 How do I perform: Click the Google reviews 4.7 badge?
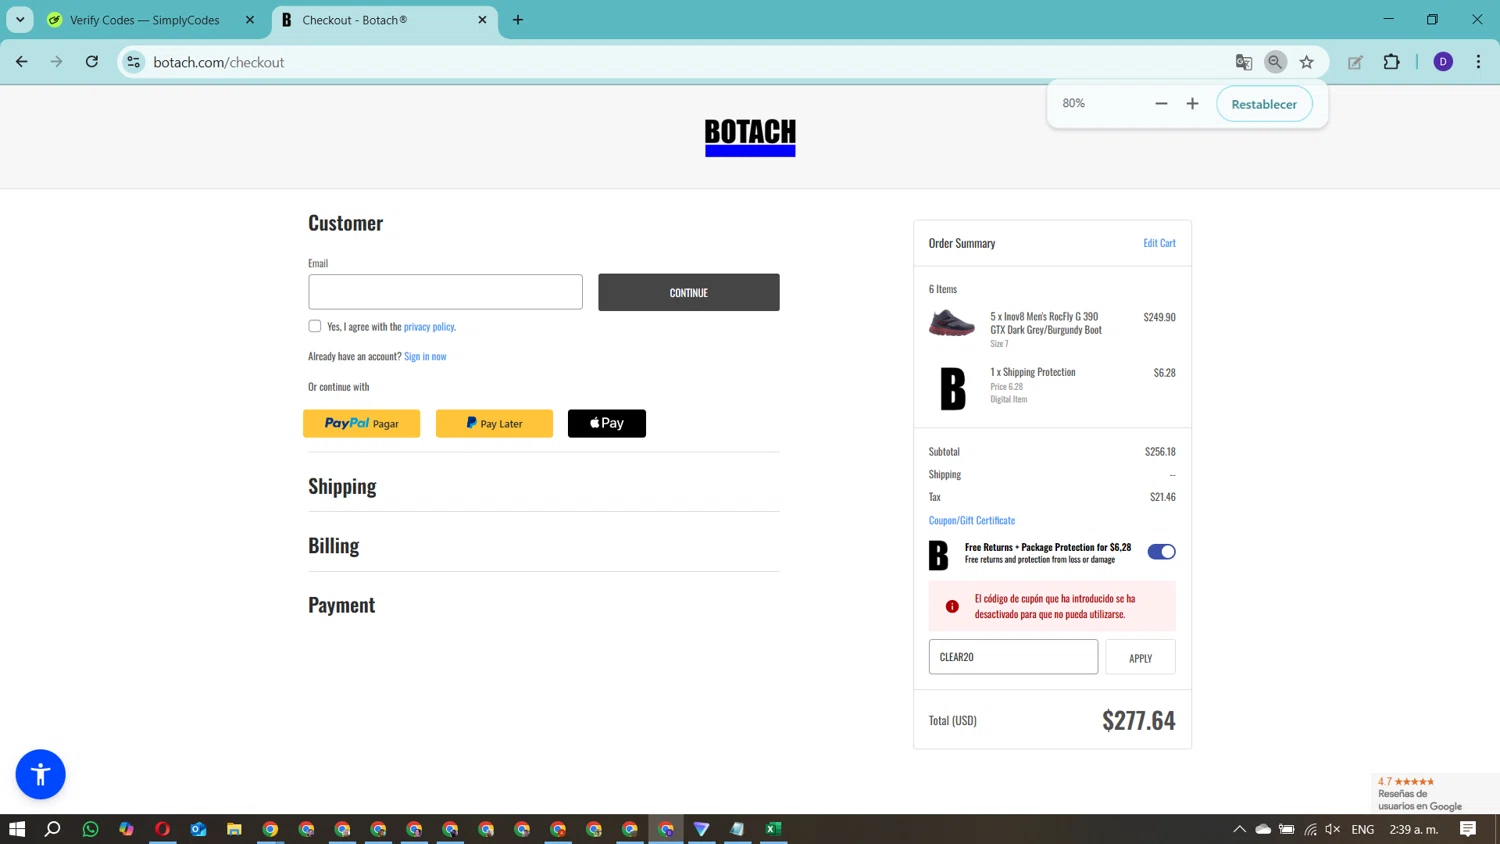(x=1436, y=793)
